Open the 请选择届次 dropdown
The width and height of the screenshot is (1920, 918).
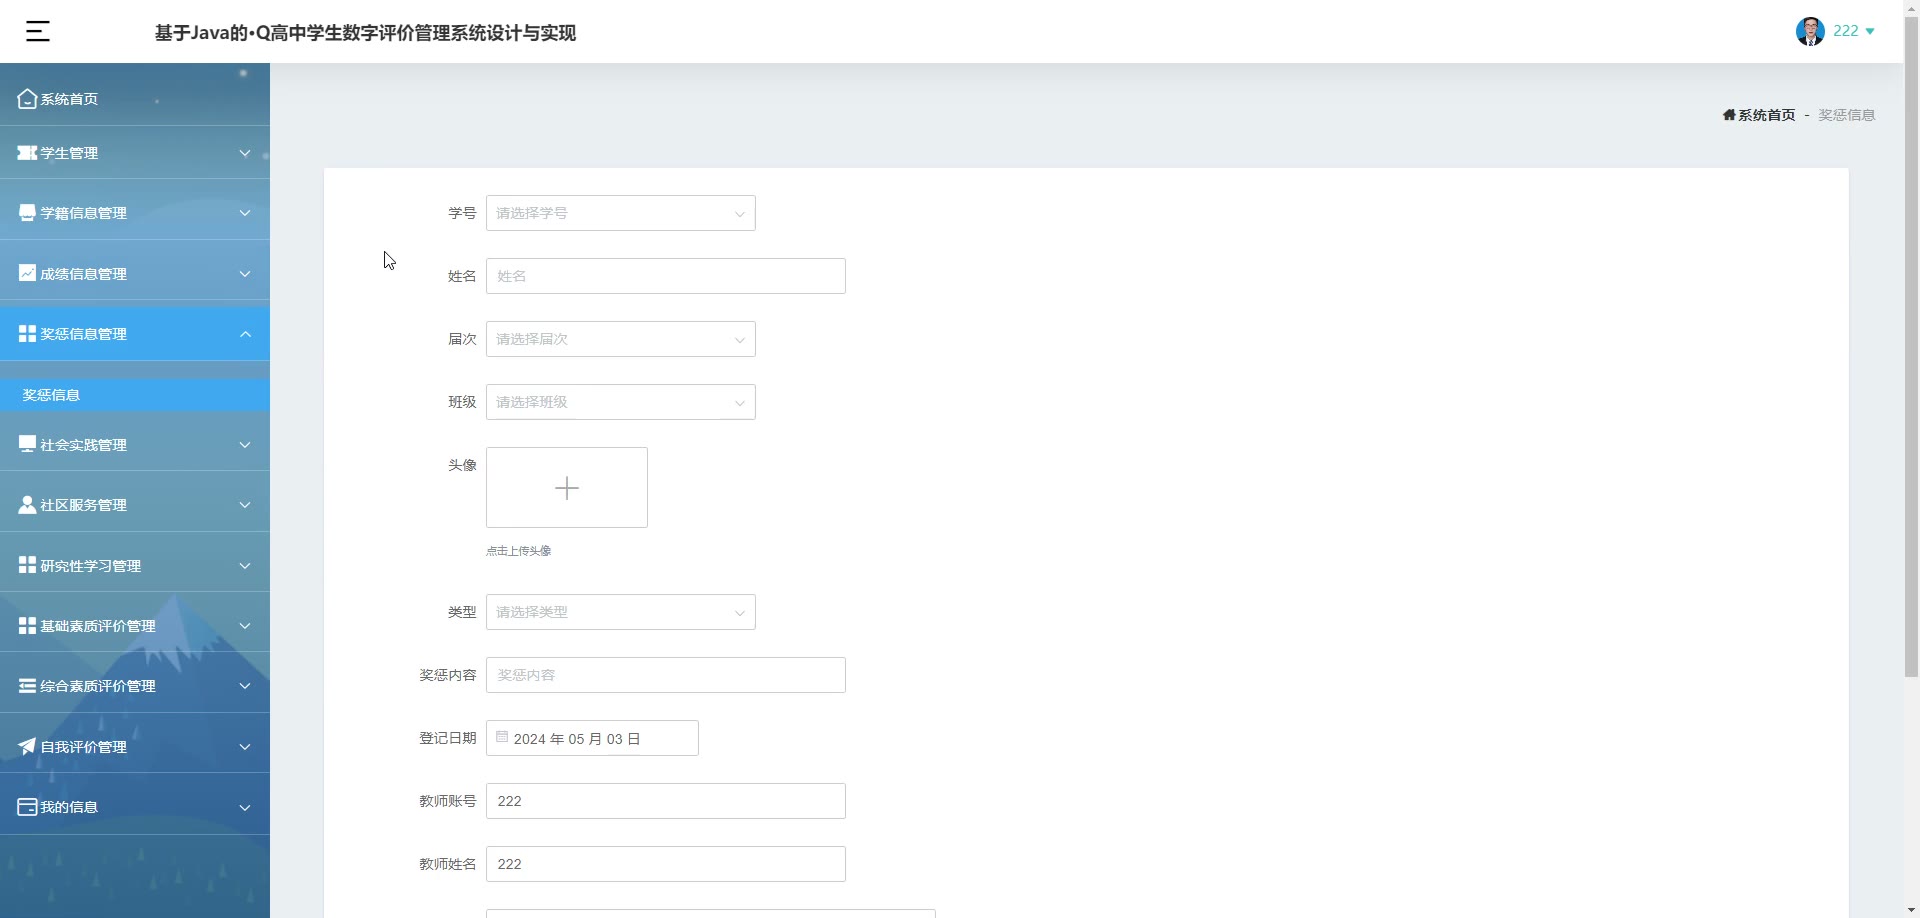(621, 339)
